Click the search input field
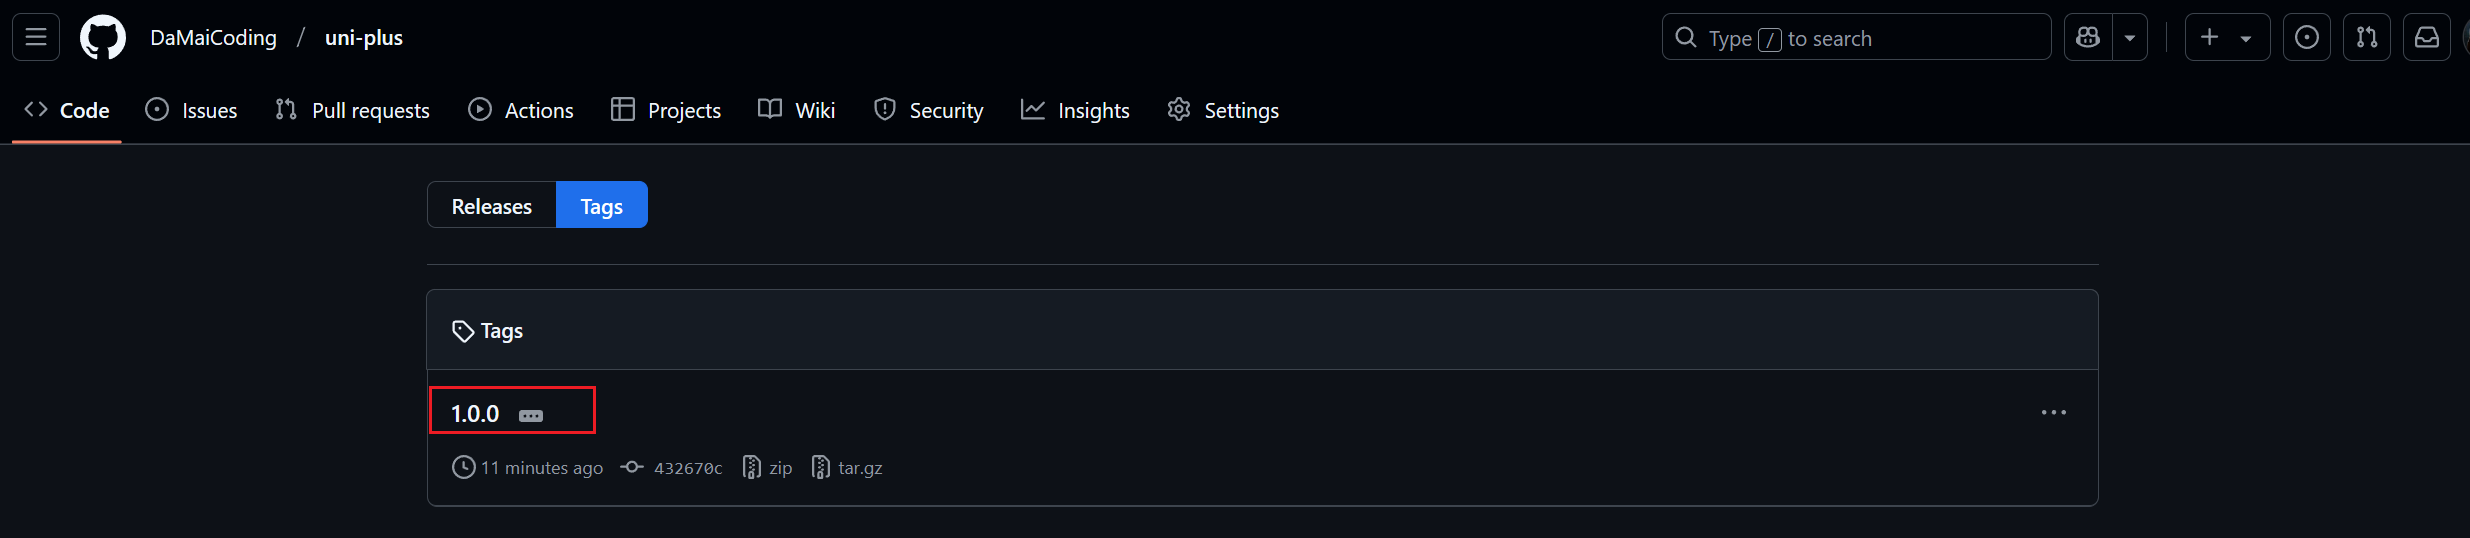The width and height of the screenshot is (2470, 538). pyautogui.click(x=1856, y=38)
